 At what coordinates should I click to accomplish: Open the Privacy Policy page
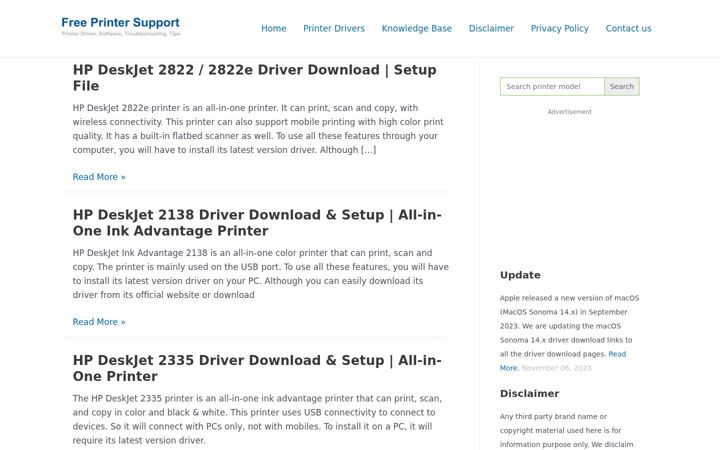pos(559,28)
